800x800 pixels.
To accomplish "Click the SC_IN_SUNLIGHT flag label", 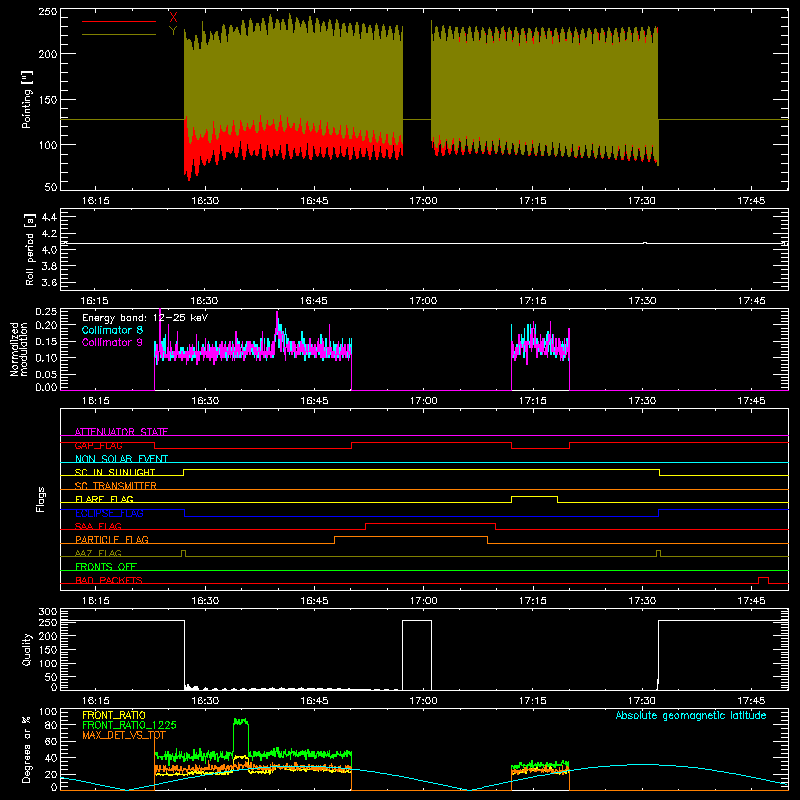I will pyautogui.click(x=115, y=472).
